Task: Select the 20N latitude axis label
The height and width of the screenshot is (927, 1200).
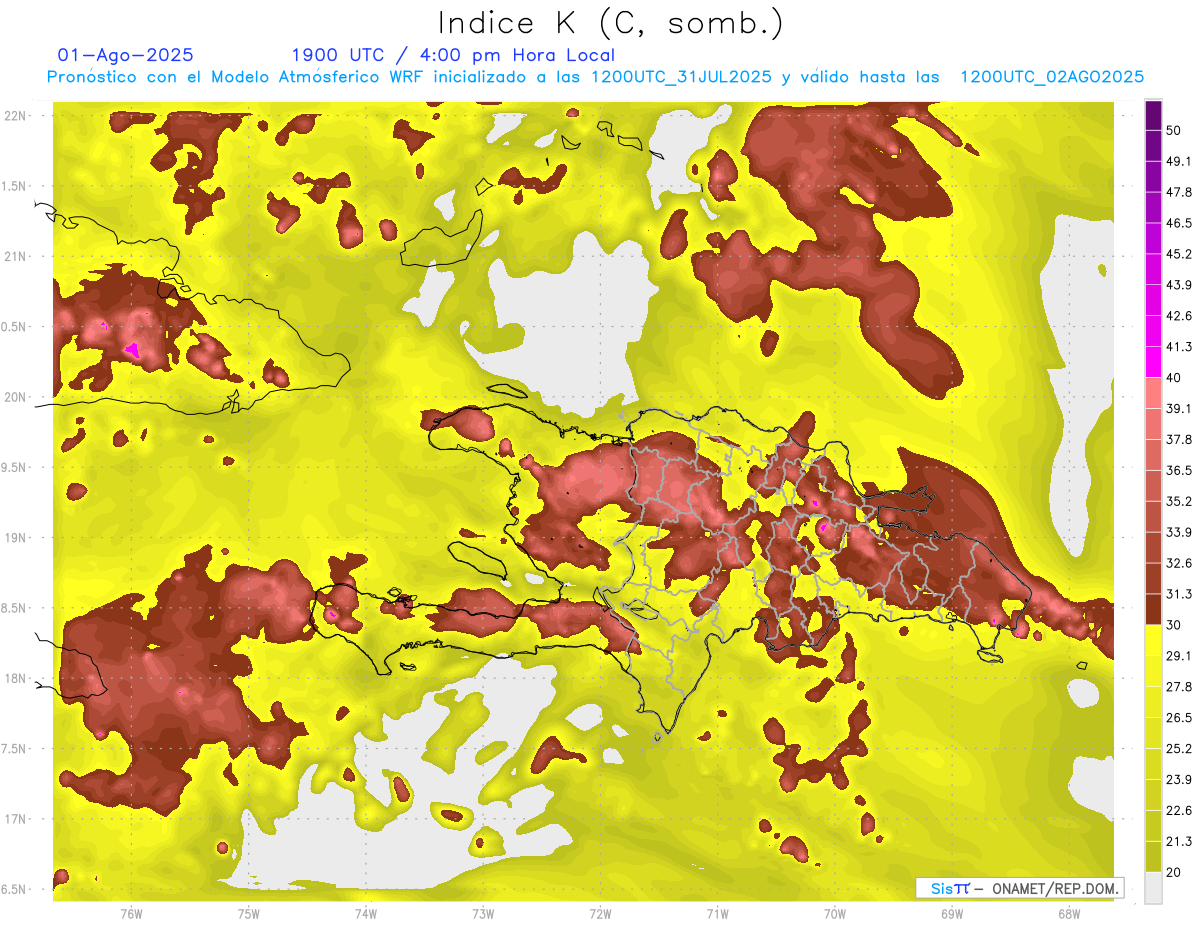Action: coord(14,397)
